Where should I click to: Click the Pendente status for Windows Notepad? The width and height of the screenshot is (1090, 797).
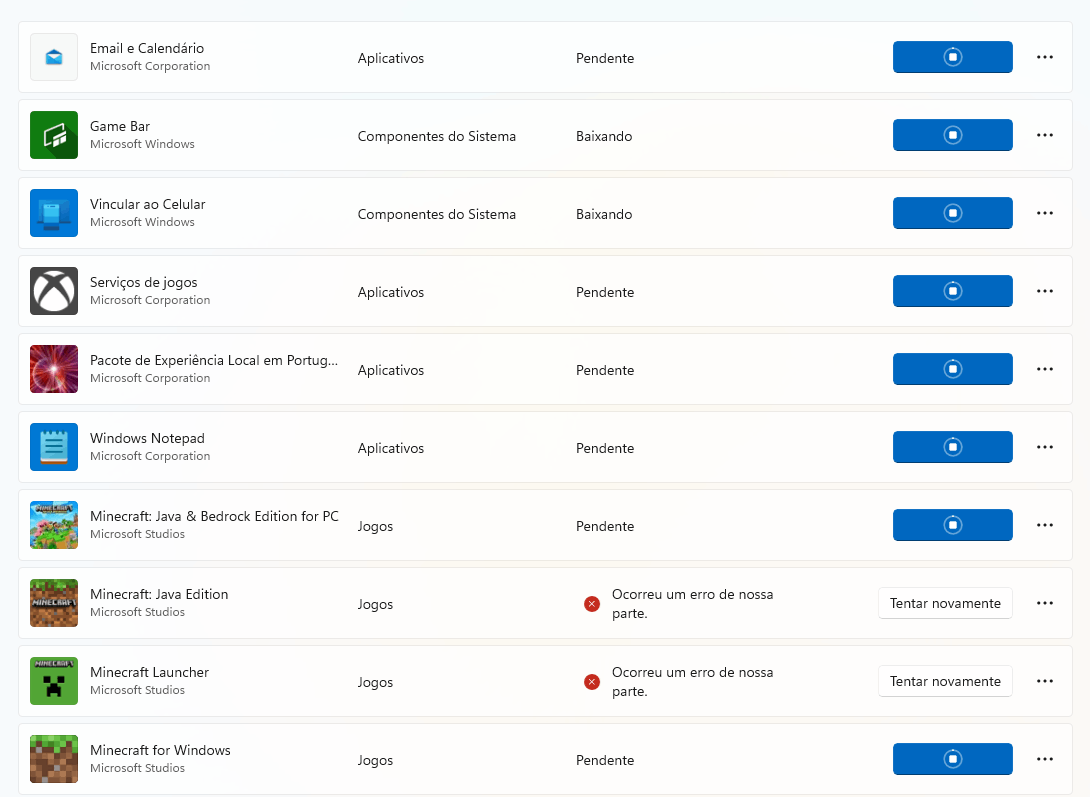605,448
